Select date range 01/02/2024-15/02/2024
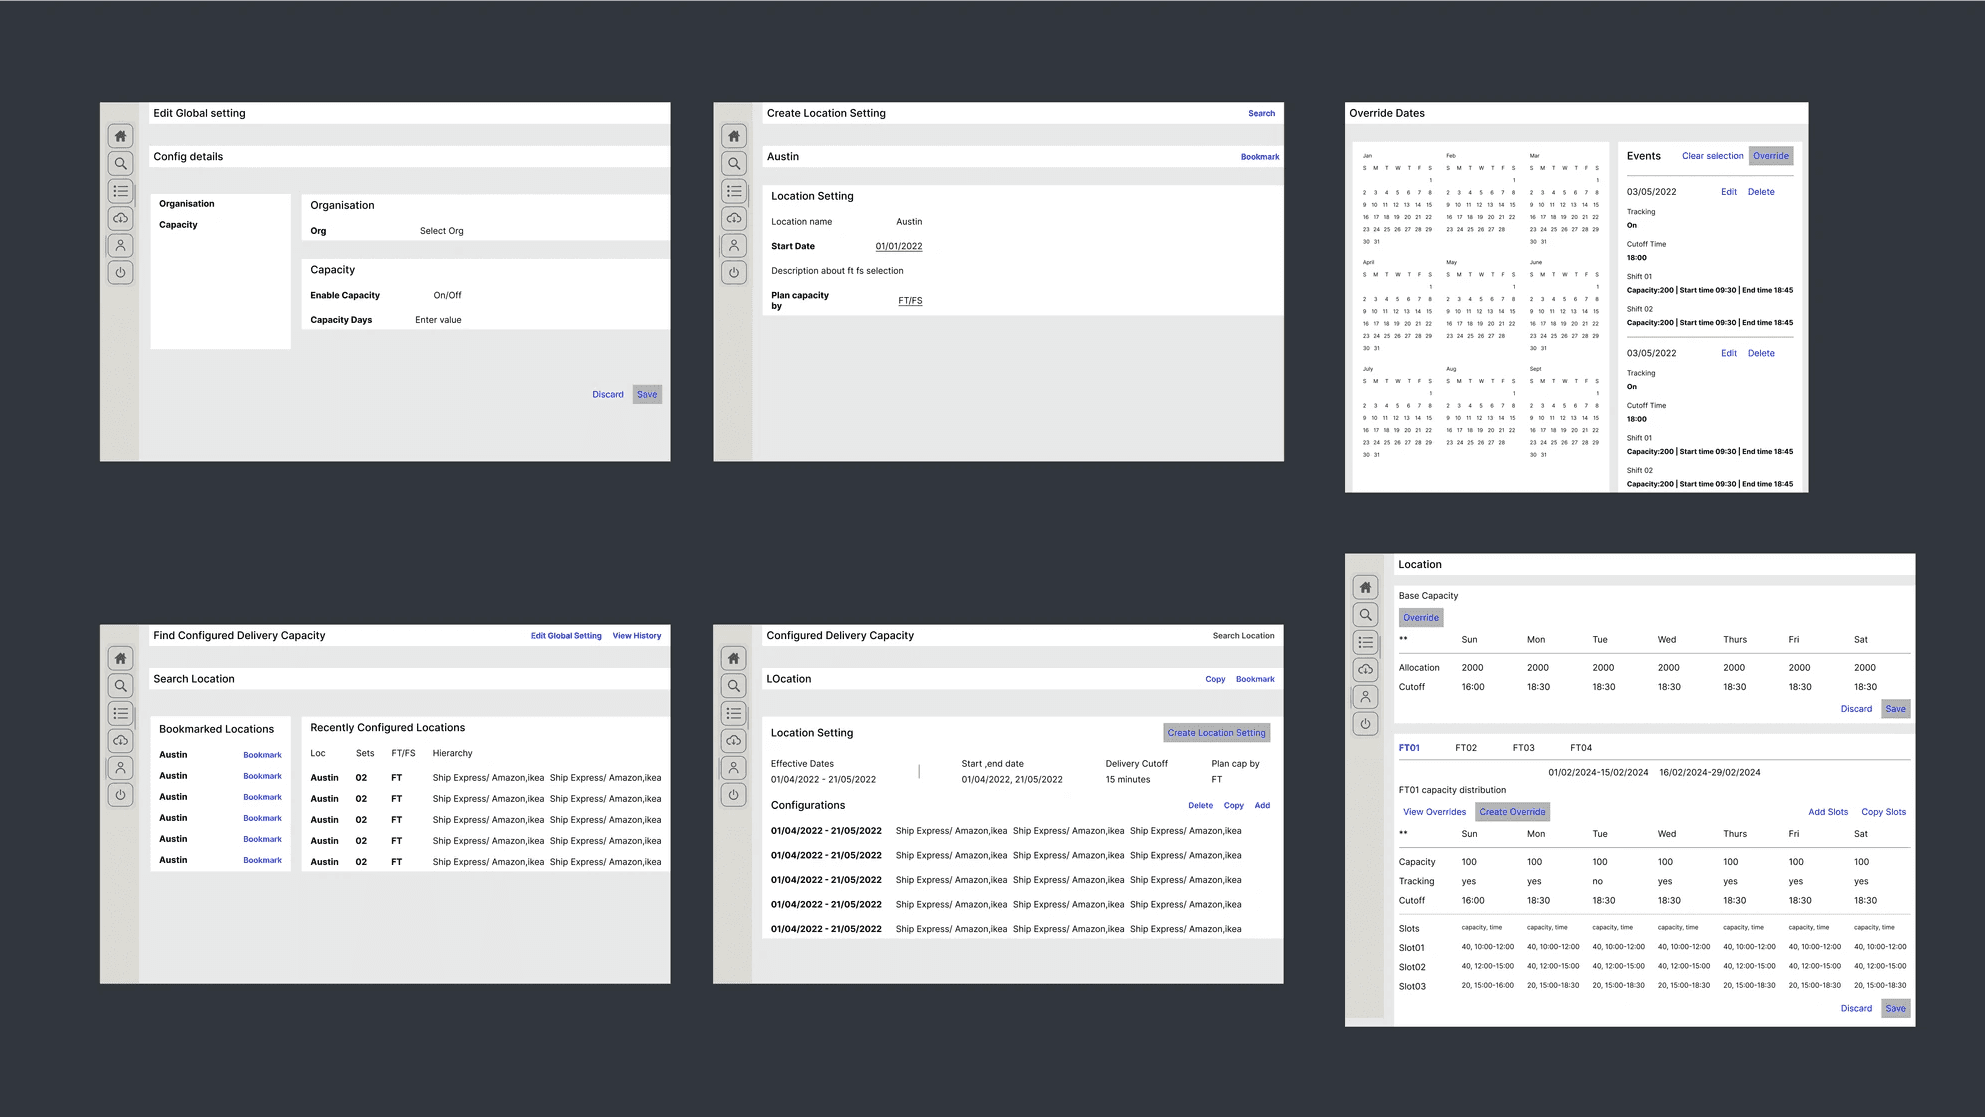Image resolution: width=1985 pixels, height=1117 pixels. click(1598, 773)
